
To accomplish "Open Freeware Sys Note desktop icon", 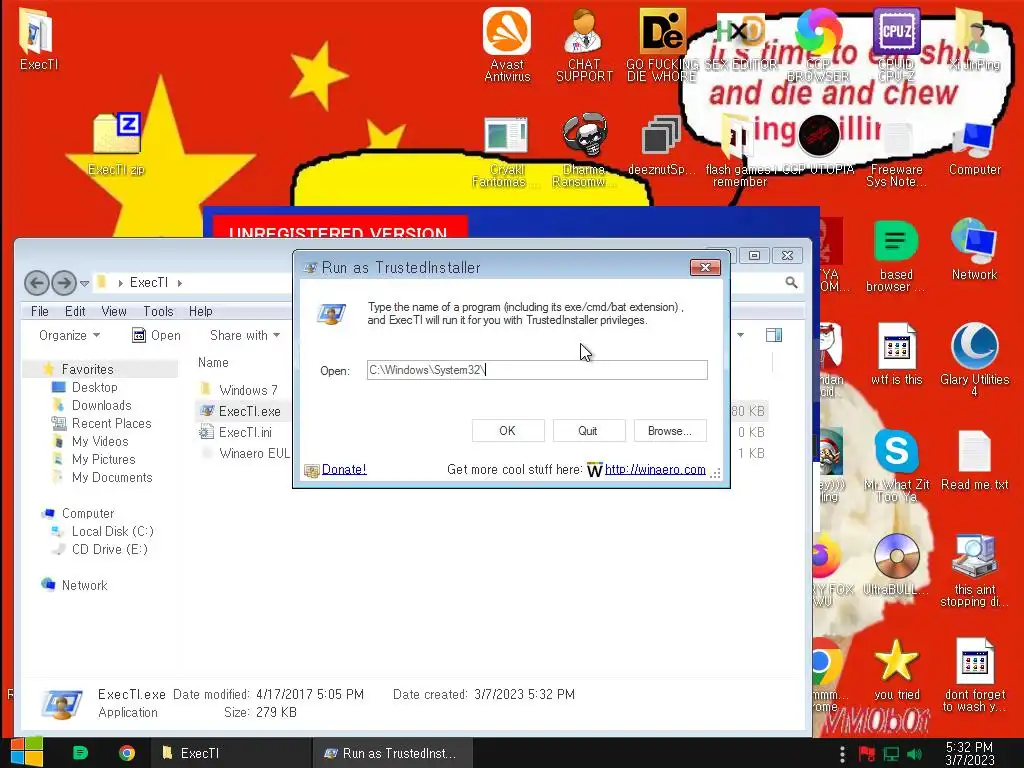I will coord(896,154).
